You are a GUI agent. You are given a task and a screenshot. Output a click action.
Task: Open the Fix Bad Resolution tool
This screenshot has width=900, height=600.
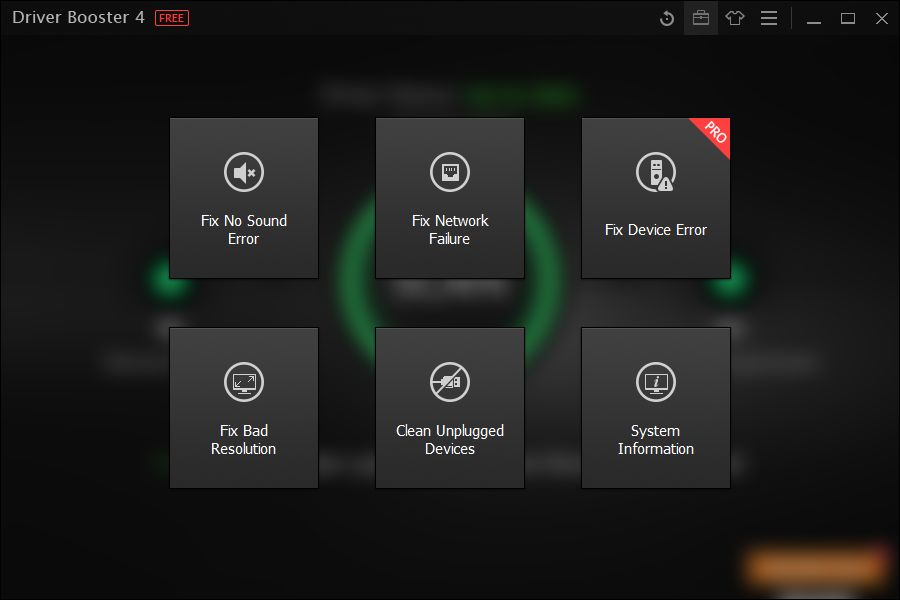(x=244, y=408)
